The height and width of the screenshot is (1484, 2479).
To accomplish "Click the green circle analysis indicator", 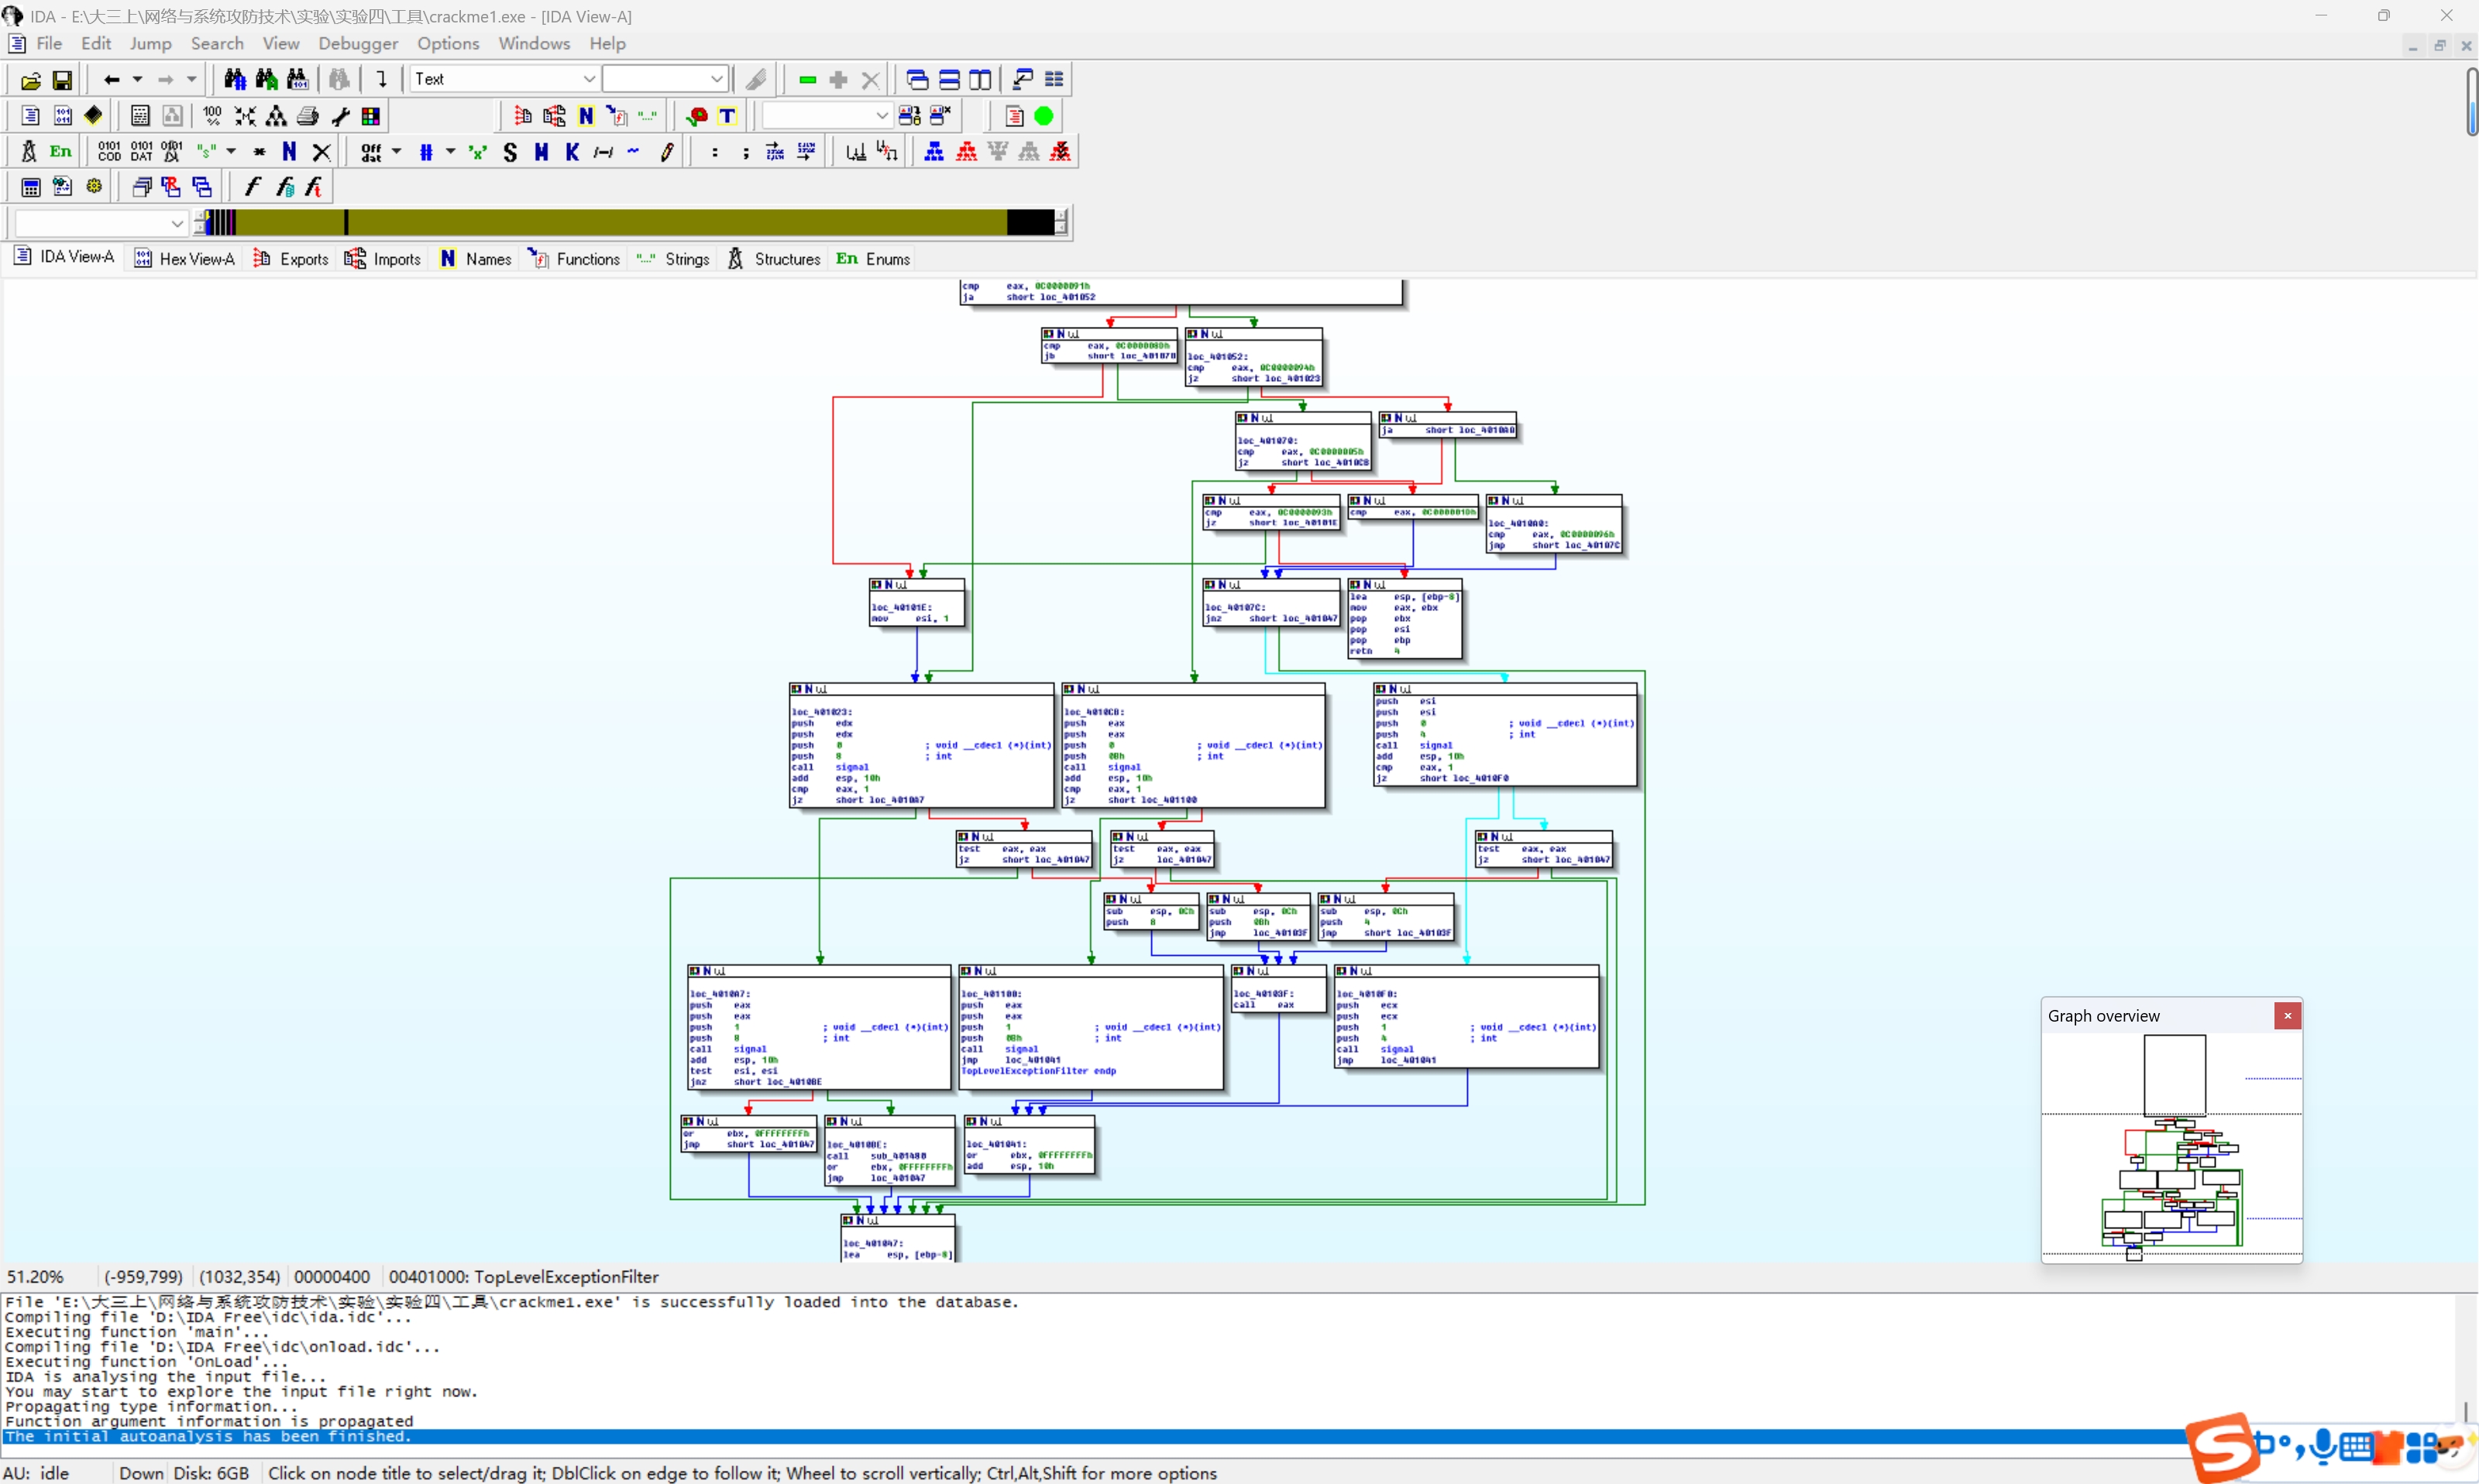I will (1043, 116).
